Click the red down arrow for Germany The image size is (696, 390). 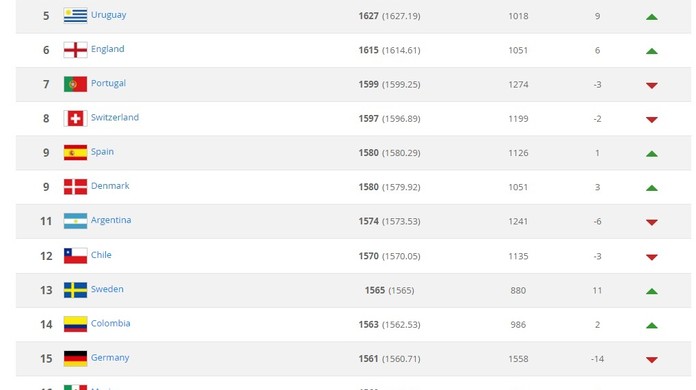(x=652, y=359)
